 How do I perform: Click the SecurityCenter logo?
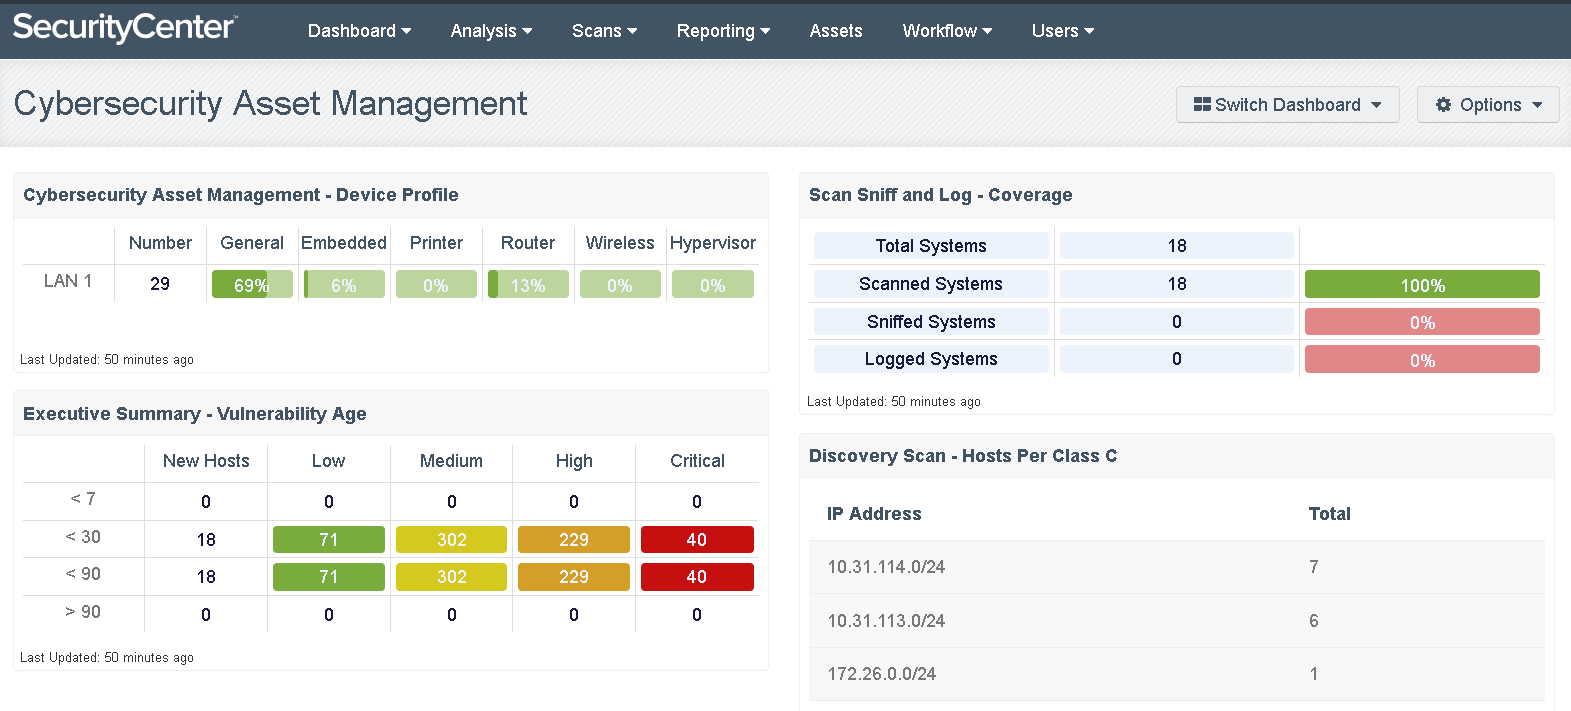tap(125, 27)
